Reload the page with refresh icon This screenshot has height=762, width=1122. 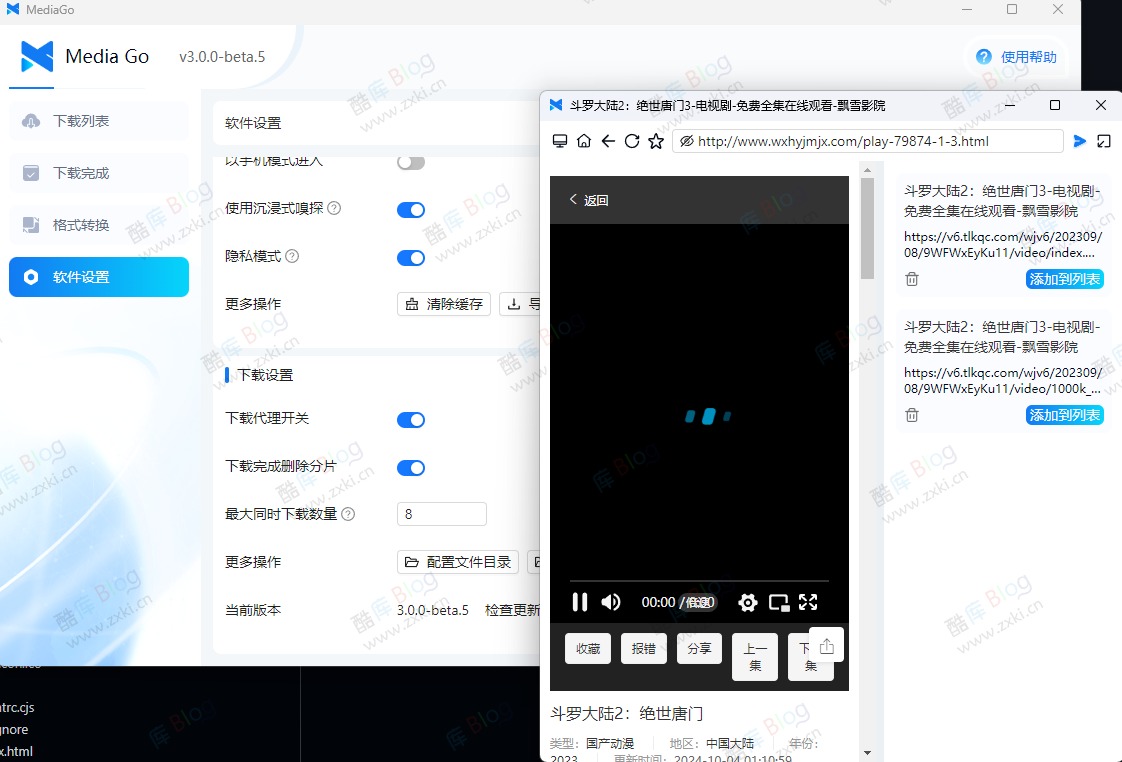pyautogui.click(x=632, y=141)
